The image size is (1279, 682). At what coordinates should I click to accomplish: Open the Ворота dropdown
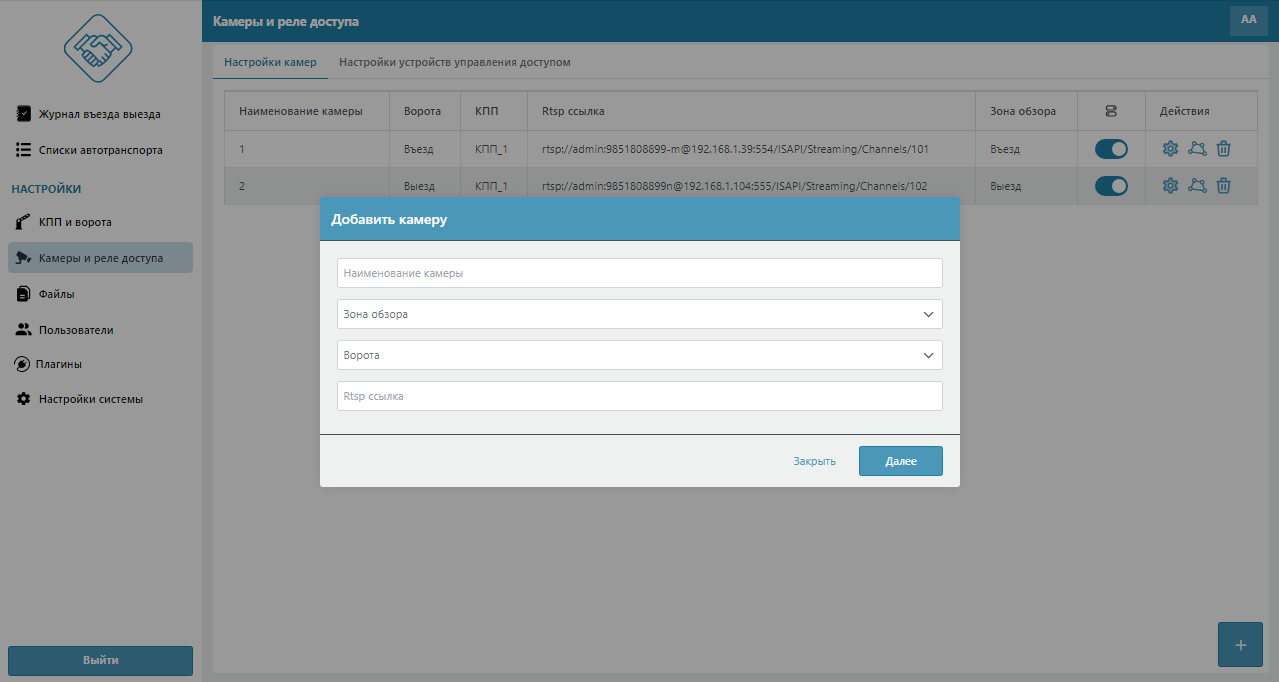640,355
